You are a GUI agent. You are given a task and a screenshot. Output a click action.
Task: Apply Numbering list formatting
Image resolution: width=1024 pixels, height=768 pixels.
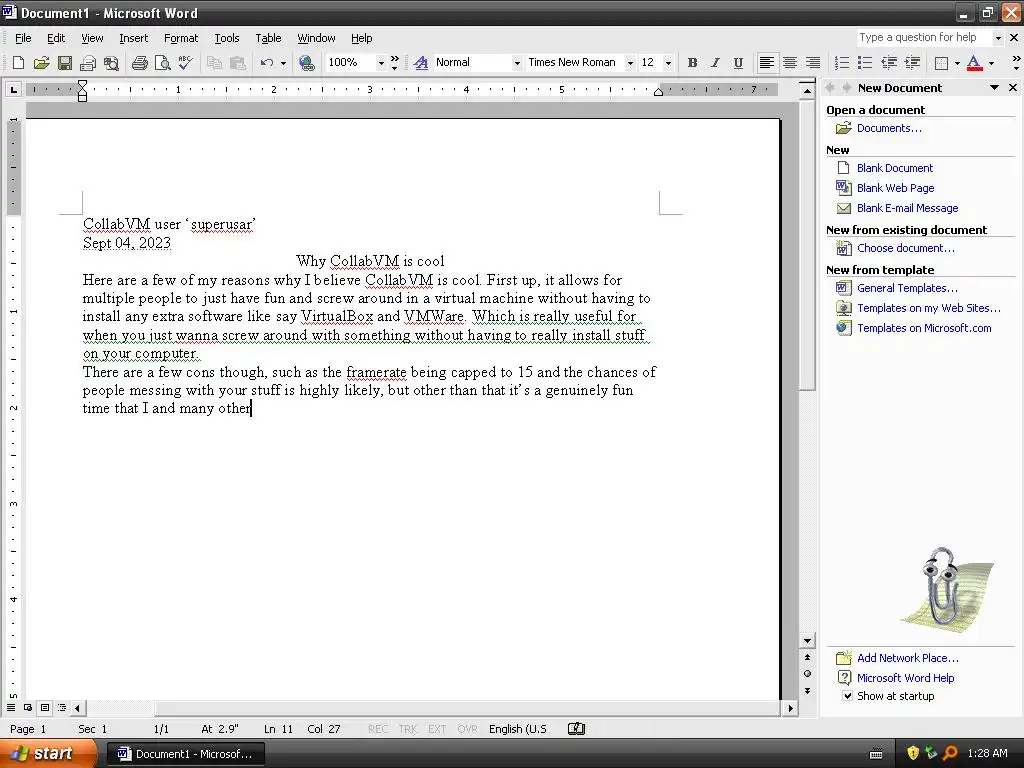tap(842, 63)
